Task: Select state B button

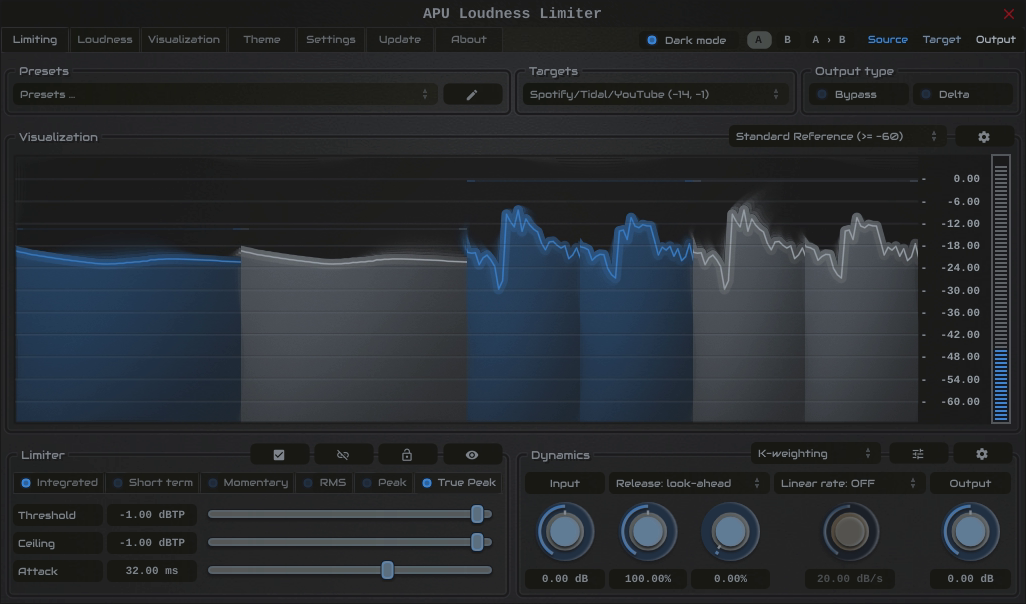Action: [x=787, y=40]
